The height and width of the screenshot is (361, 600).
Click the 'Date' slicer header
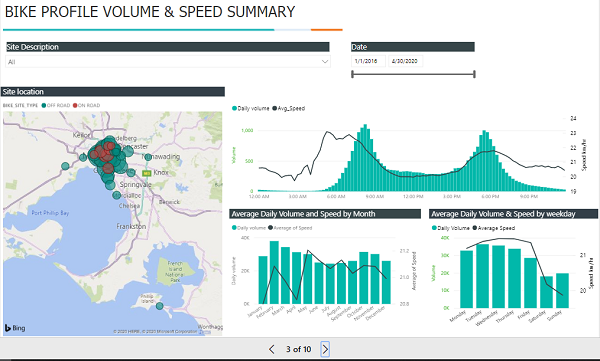click(413, 47)
